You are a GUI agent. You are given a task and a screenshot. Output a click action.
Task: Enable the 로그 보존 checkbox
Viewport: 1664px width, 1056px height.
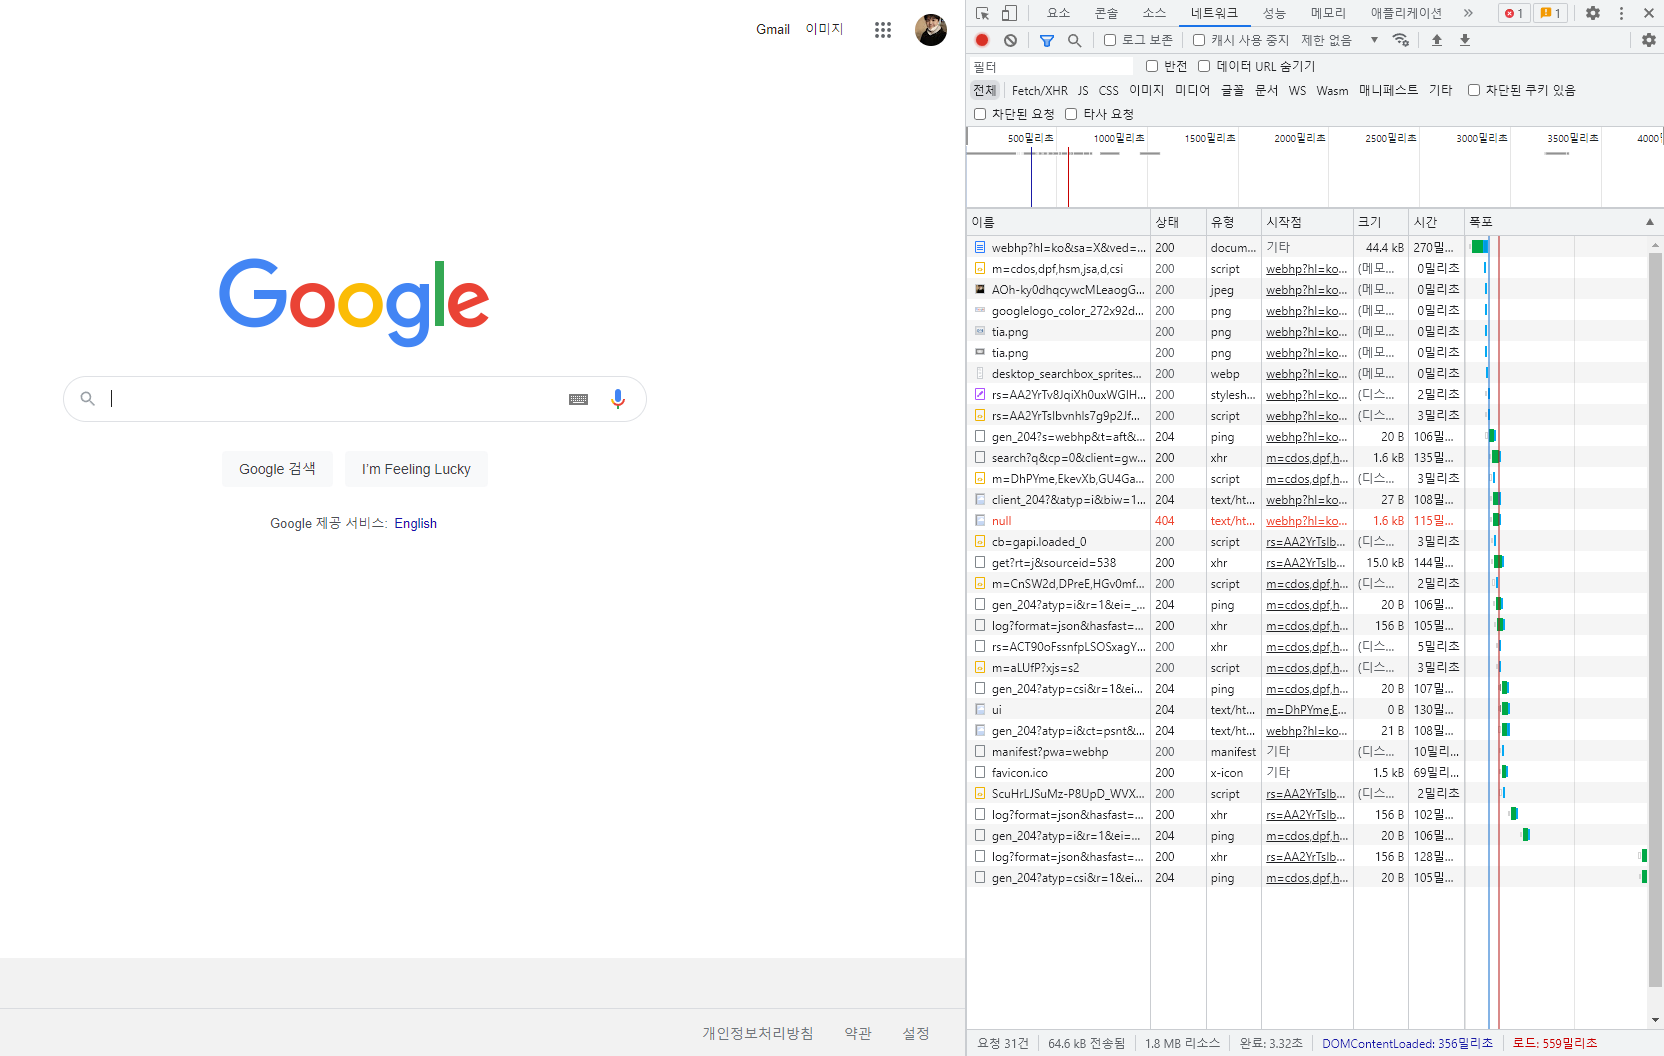(x=1110, y=40)
